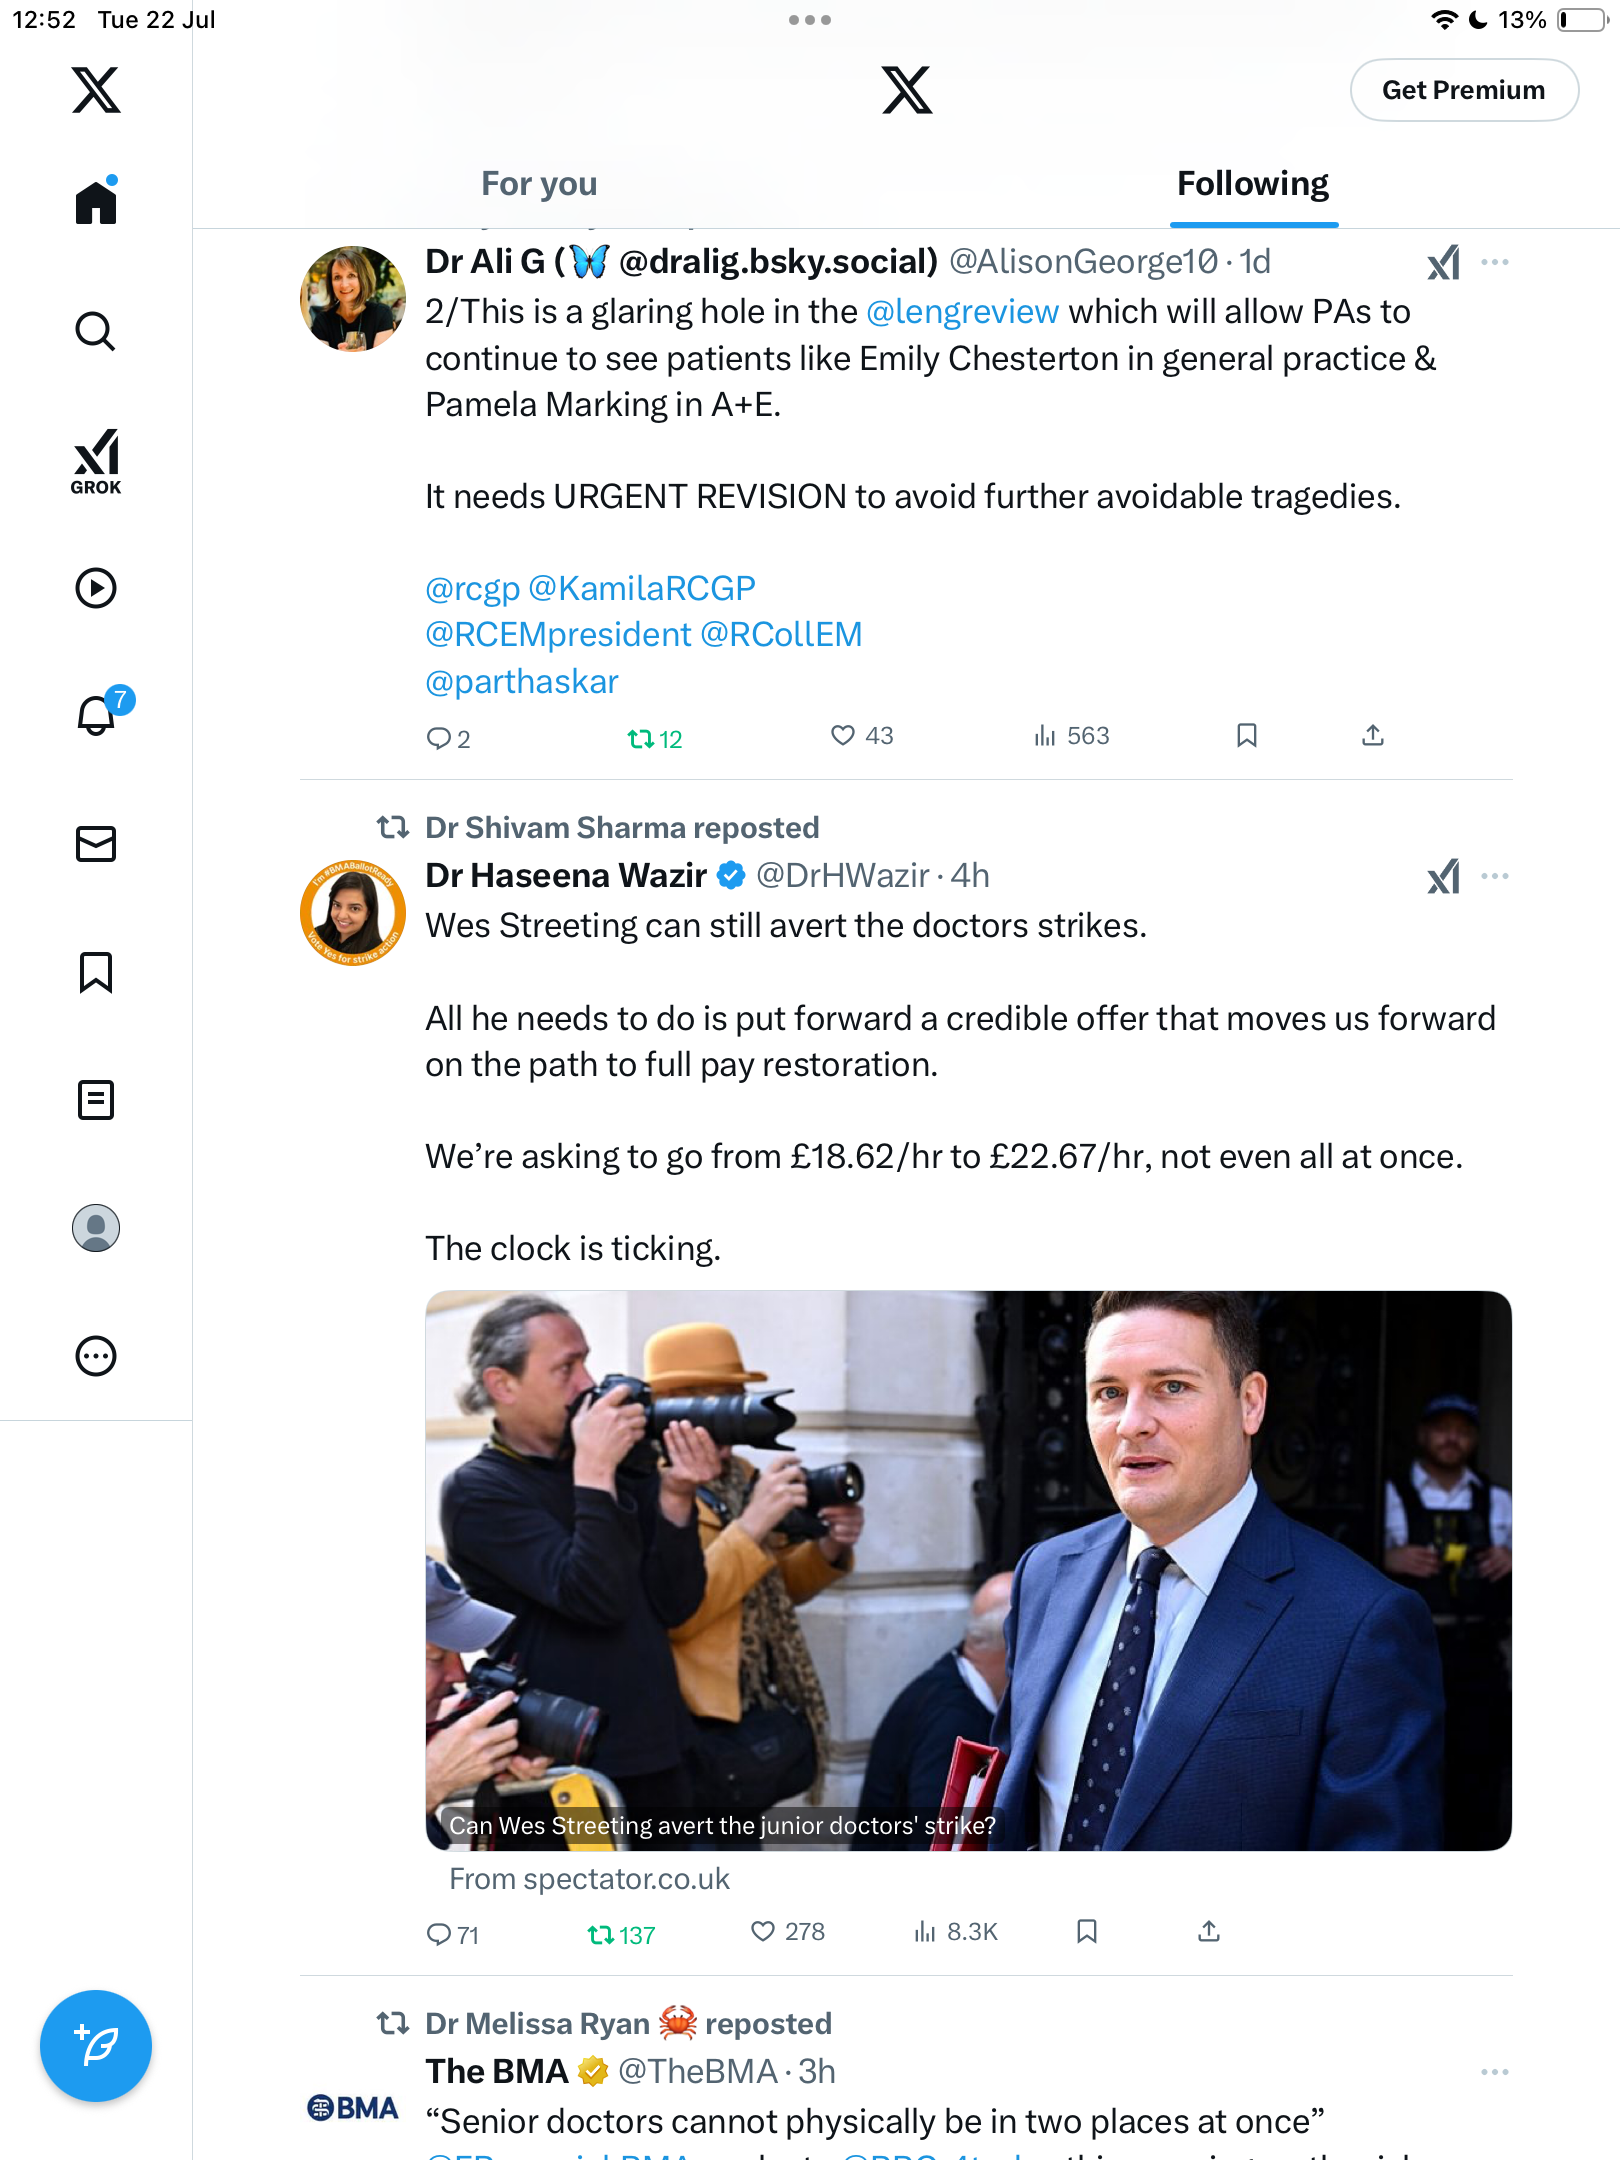
Task: Click the Get Premium button
Action: (x=1464, y=90)
